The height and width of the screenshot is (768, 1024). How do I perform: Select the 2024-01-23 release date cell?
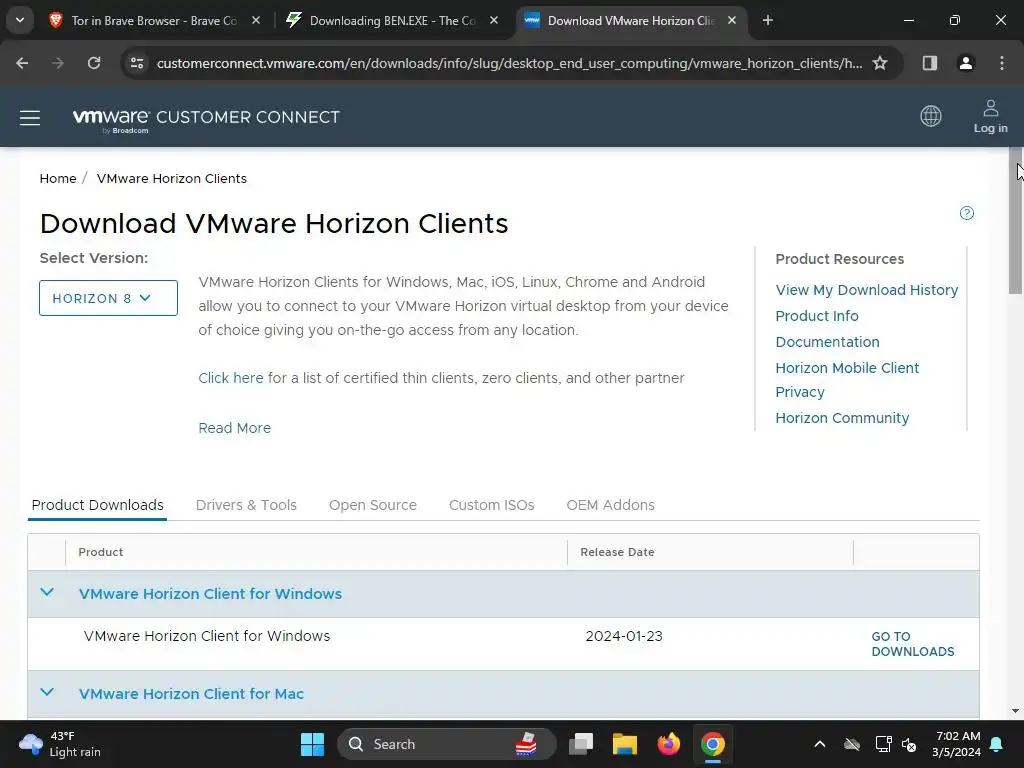point(624,636)
